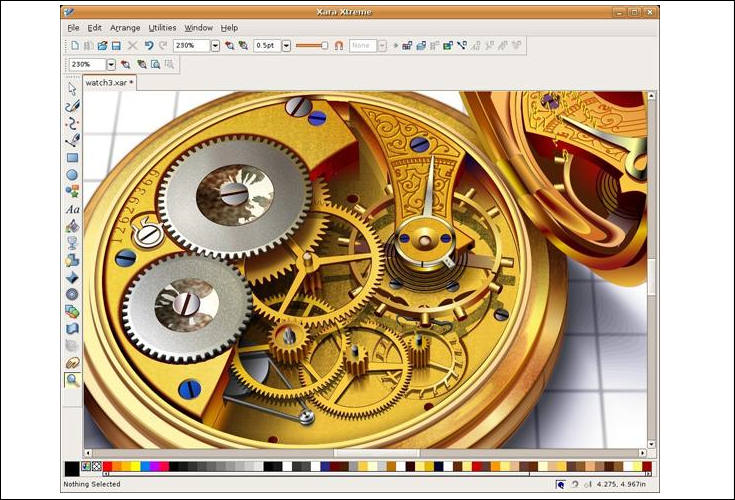Click the Nothing Selected status text
Viewport: 735px width, 500px height.
92,484
